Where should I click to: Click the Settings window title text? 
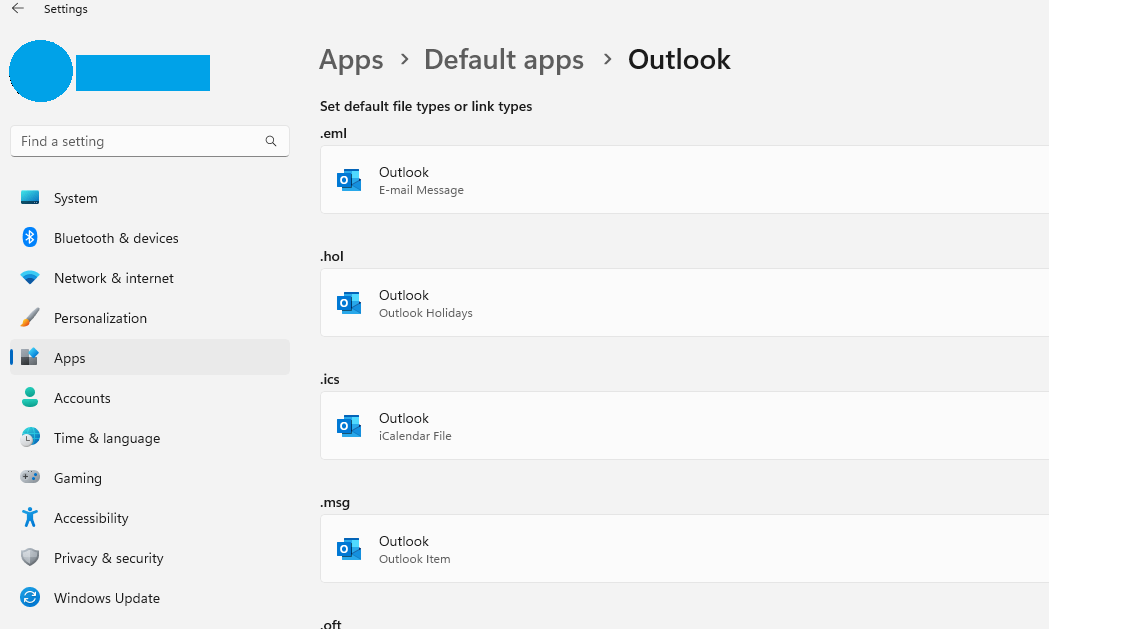coord(66,9)
